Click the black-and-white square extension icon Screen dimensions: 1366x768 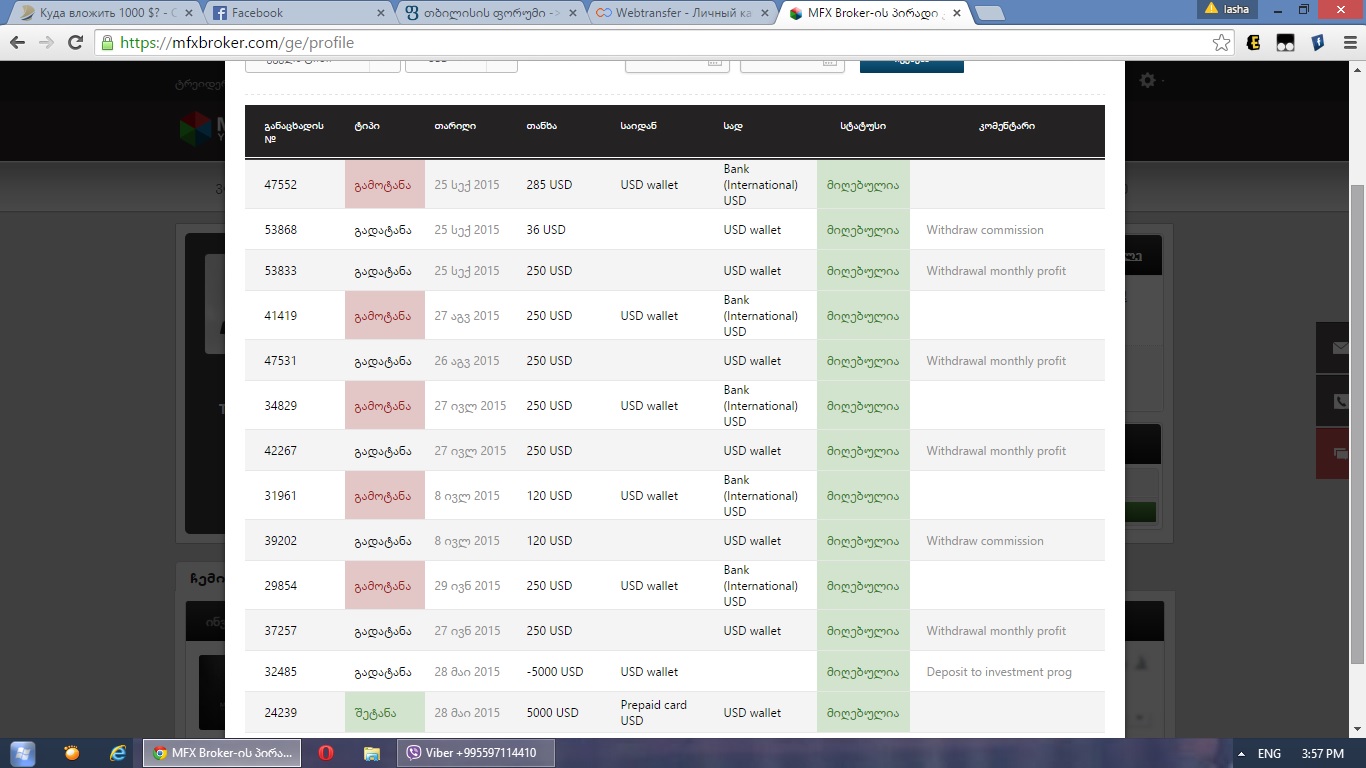(1285, 43)
